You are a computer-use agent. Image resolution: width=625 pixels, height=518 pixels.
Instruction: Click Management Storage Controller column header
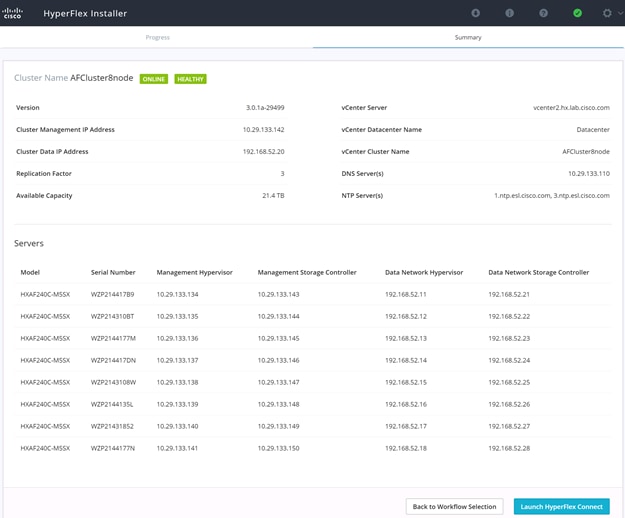307,273
